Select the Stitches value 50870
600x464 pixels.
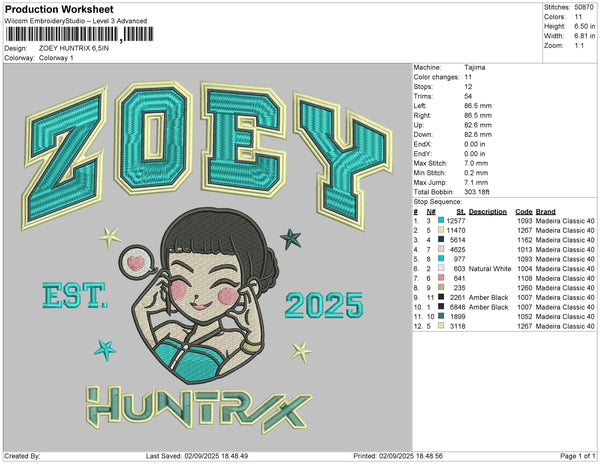click(584, 7)
